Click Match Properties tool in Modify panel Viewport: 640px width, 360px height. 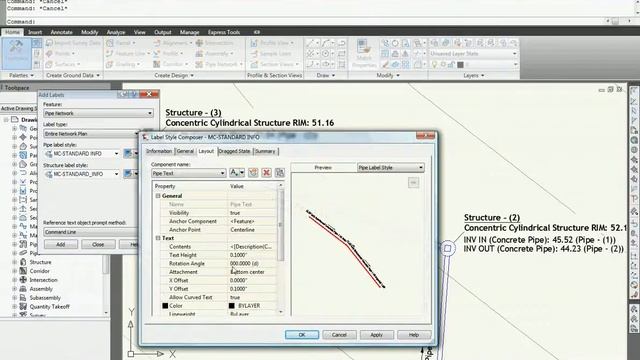point(364,53)
